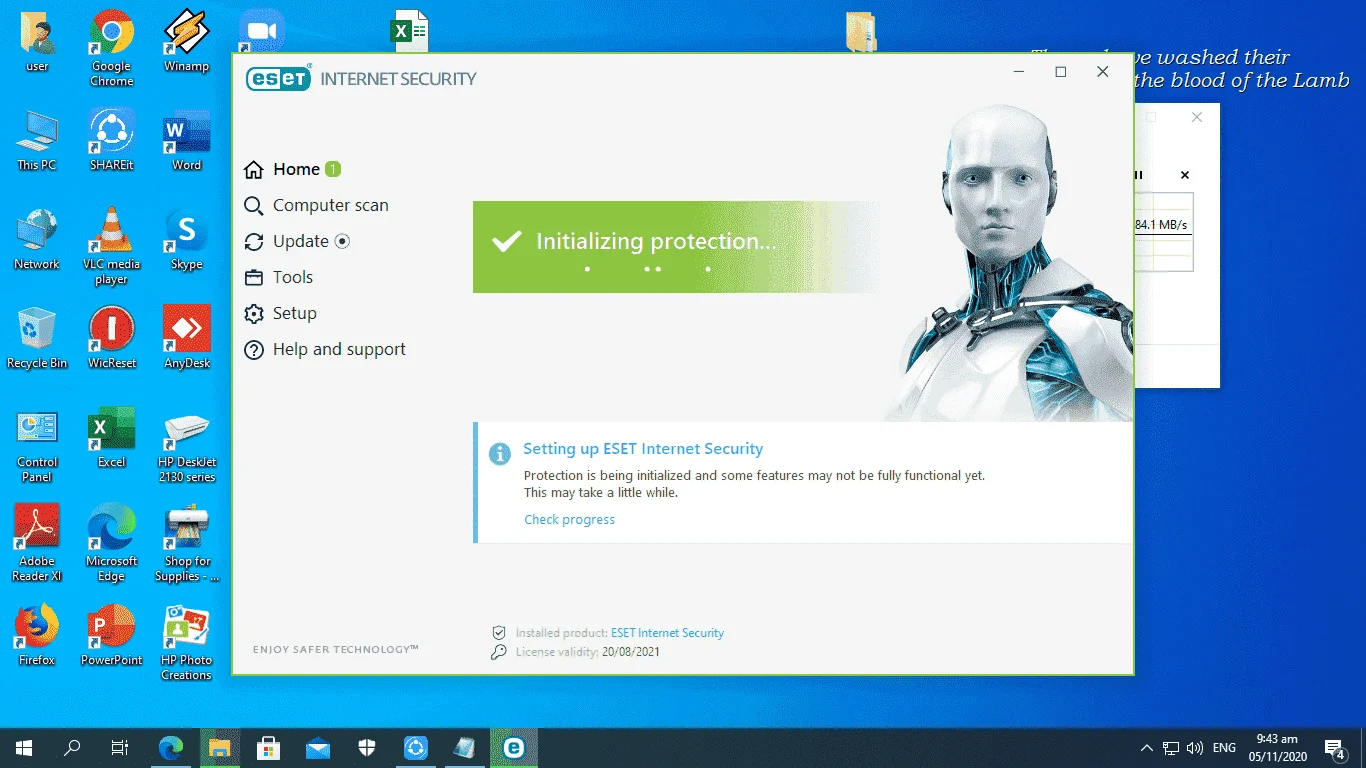
Task: Click the Check progress link
Action: 569,519
